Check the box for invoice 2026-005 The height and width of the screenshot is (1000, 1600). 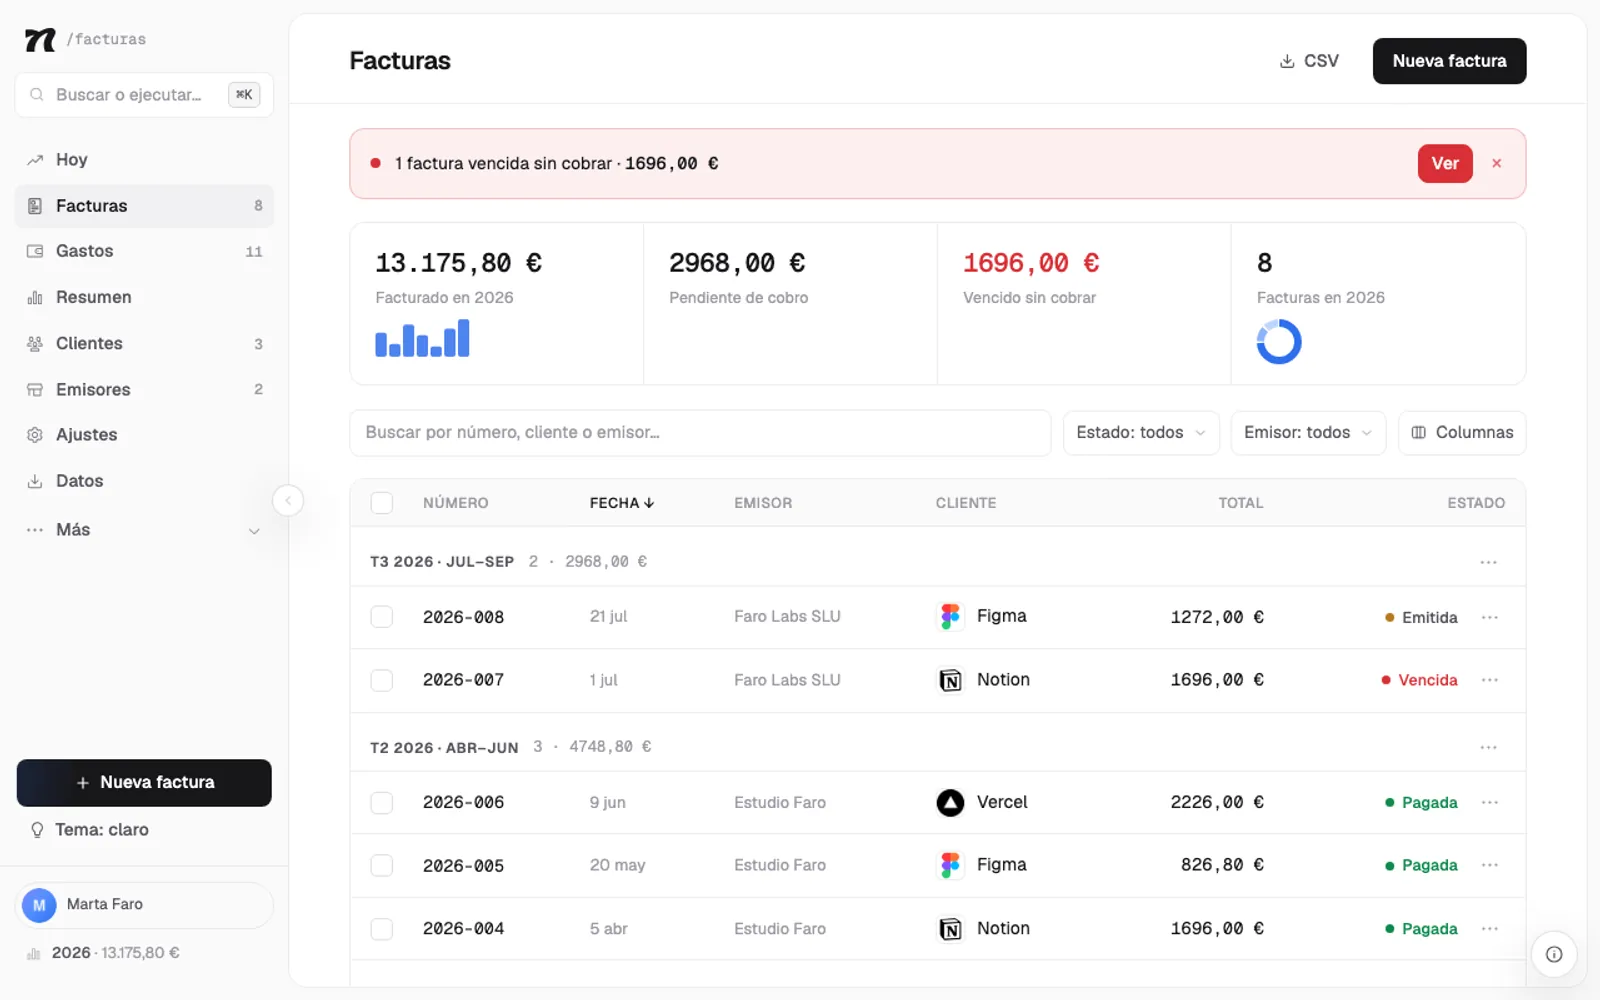coord(382,865)
